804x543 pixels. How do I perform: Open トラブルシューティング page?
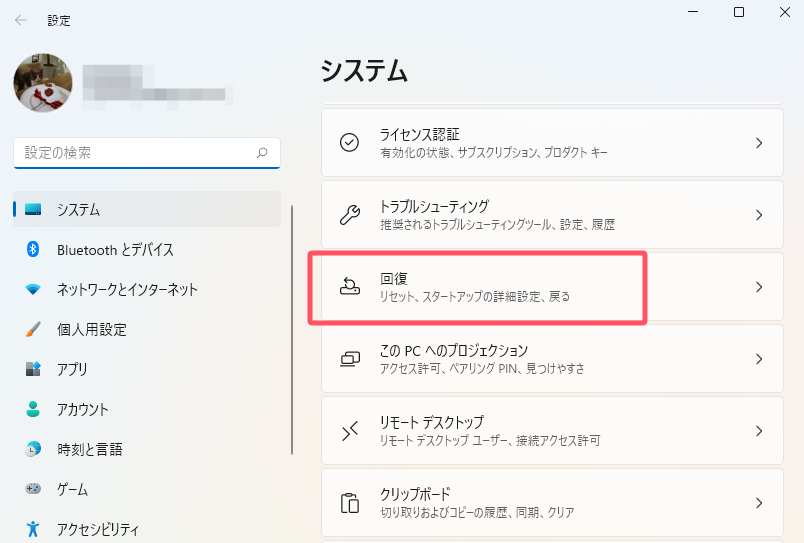(x=552, y=214)
